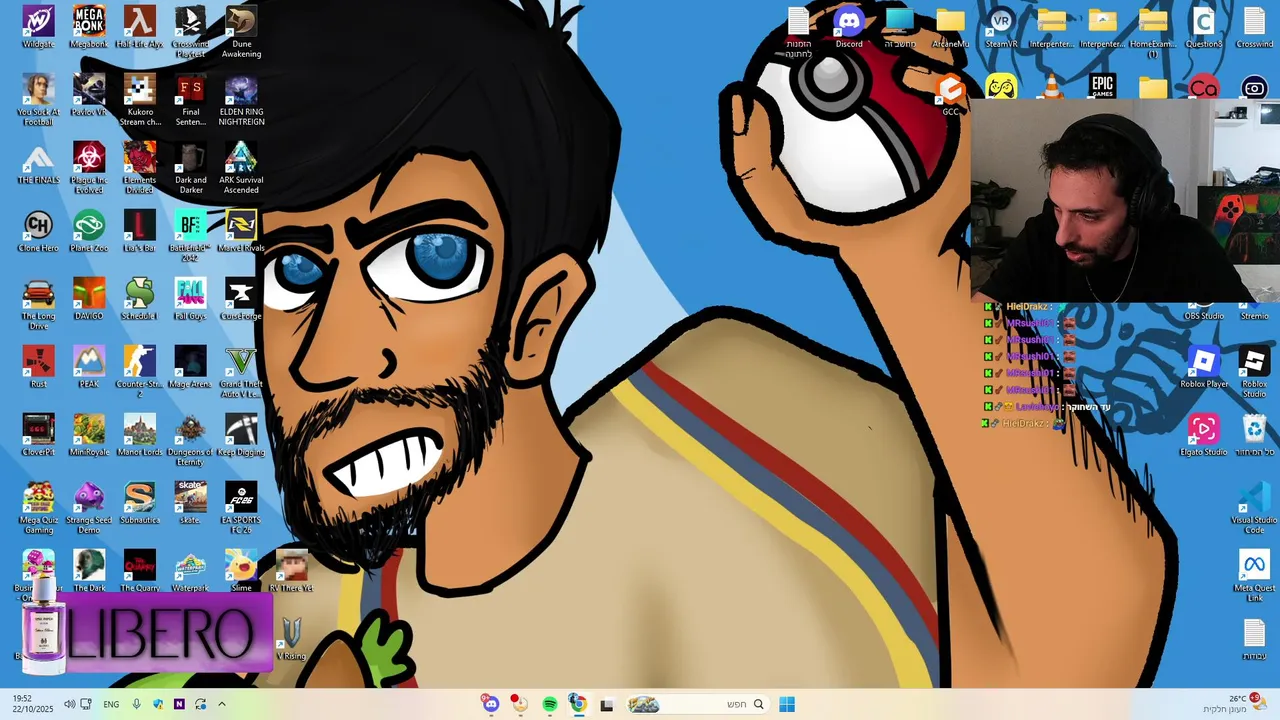Select the Question3 C file

[x=1204, y=27]
